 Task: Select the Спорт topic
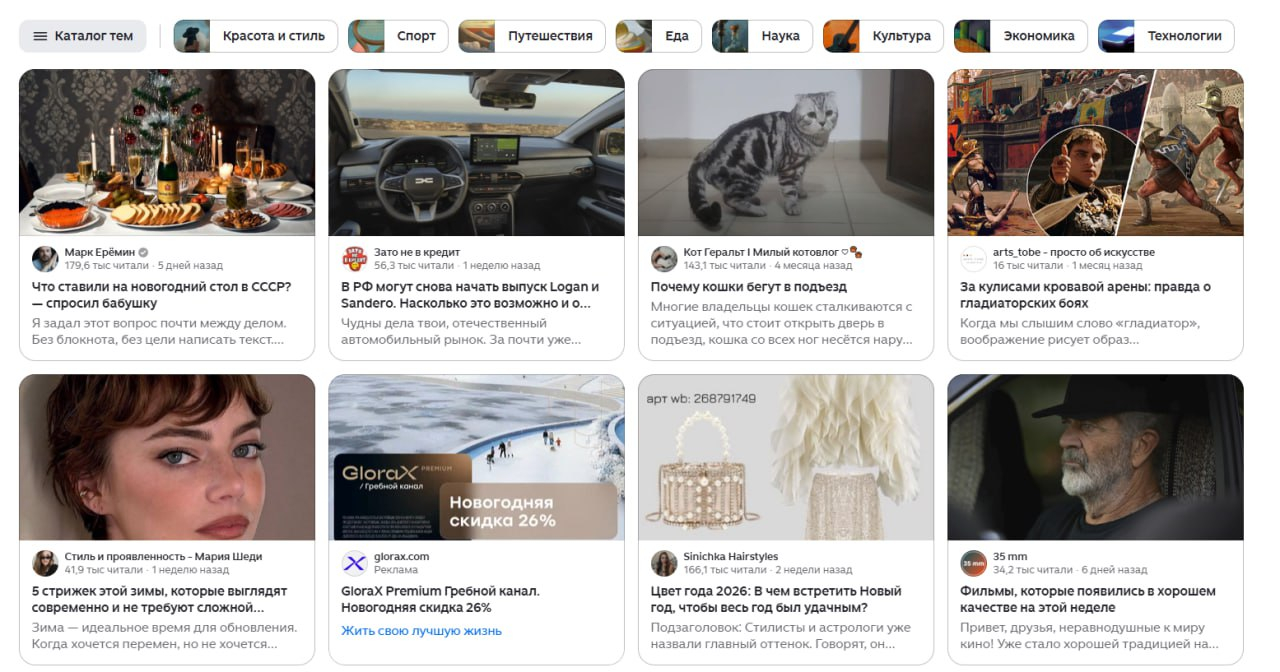(397, 36)
